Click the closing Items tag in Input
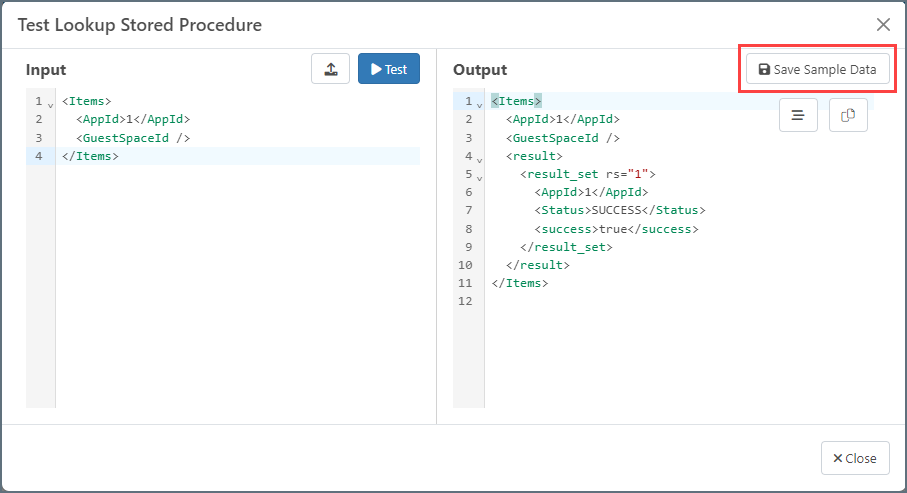This screenshot has height=493, width=907. [x=90, y=156]
